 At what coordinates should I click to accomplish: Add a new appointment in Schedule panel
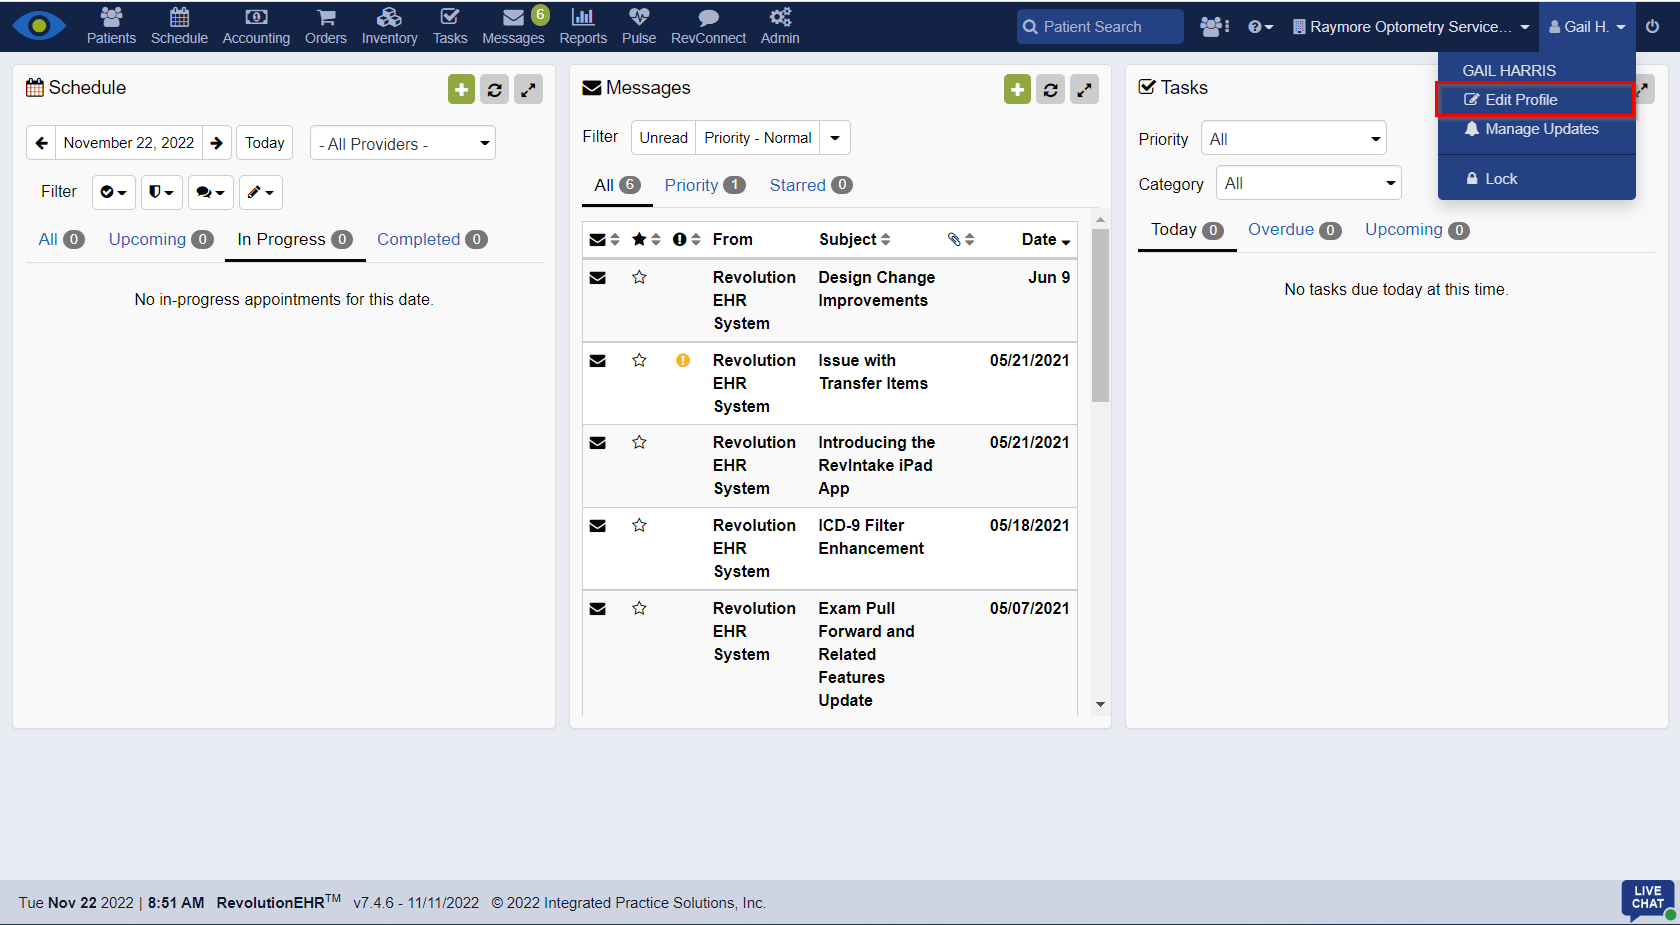461,89
